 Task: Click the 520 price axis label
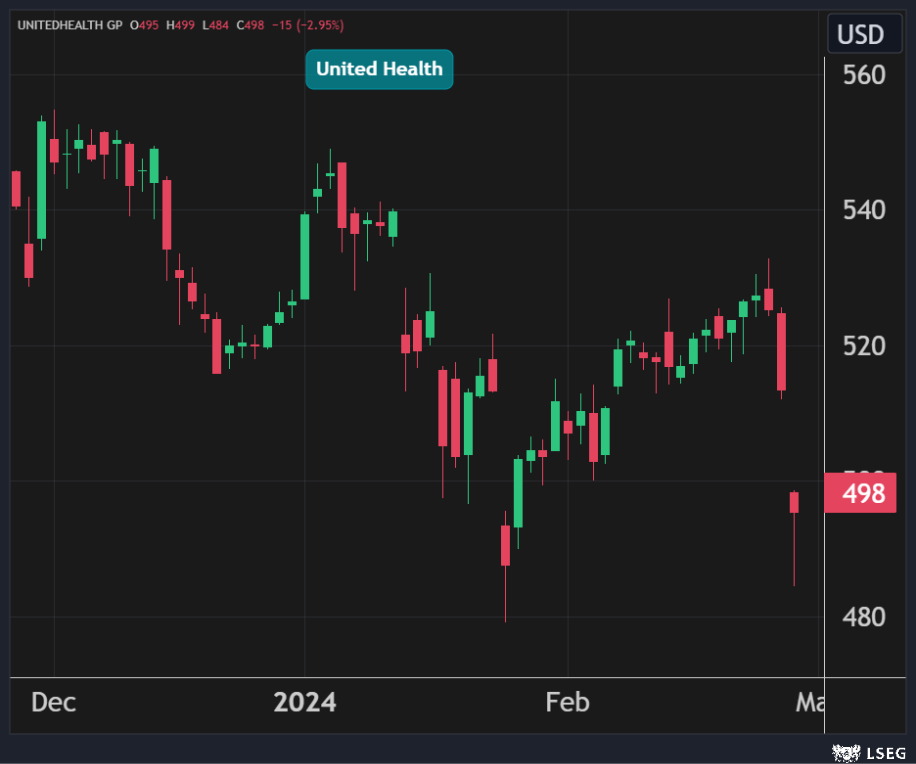tap(863, 346)
